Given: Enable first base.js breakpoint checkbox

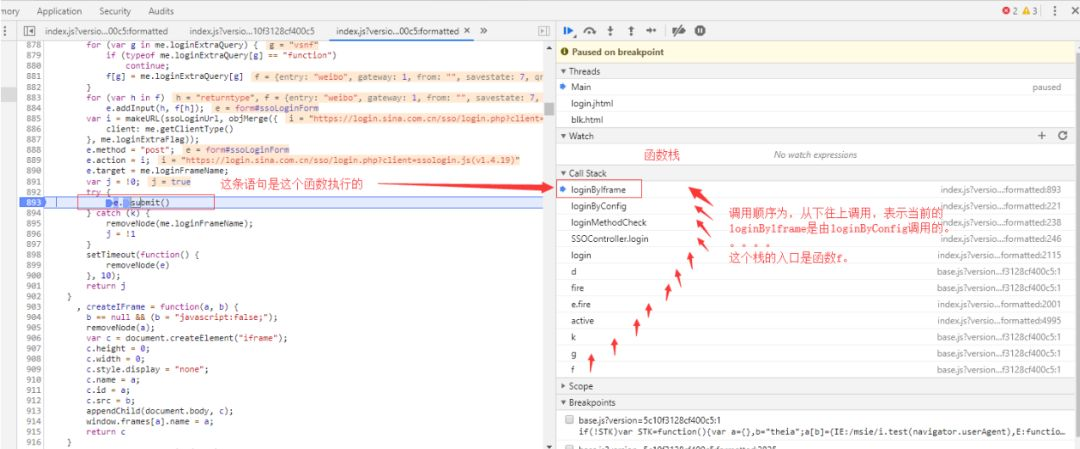Looking at the screenshot, I should [x=569, y=420].
